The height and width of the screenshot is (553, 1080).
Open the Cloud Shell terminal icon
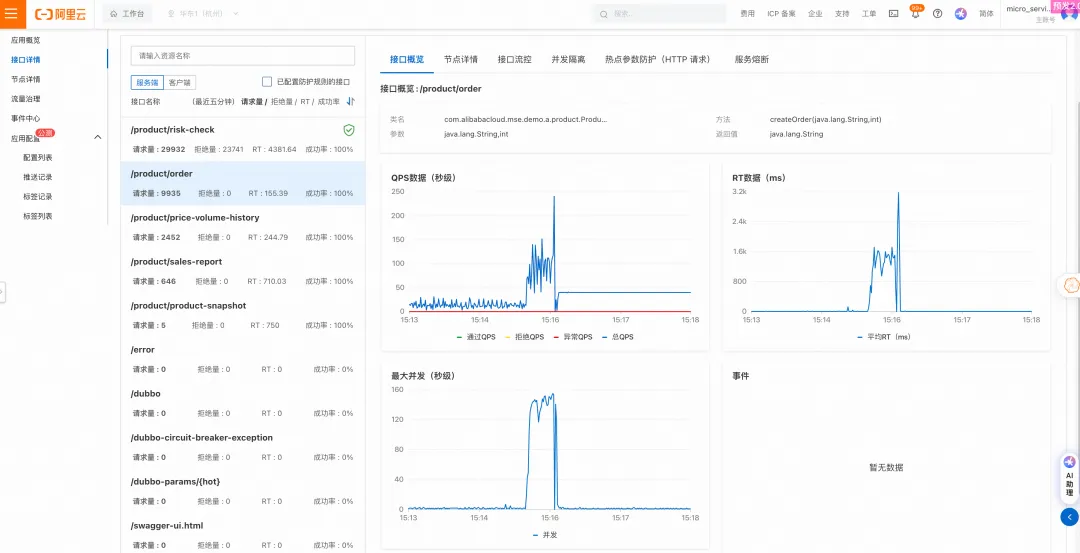(x=893, y=14)
